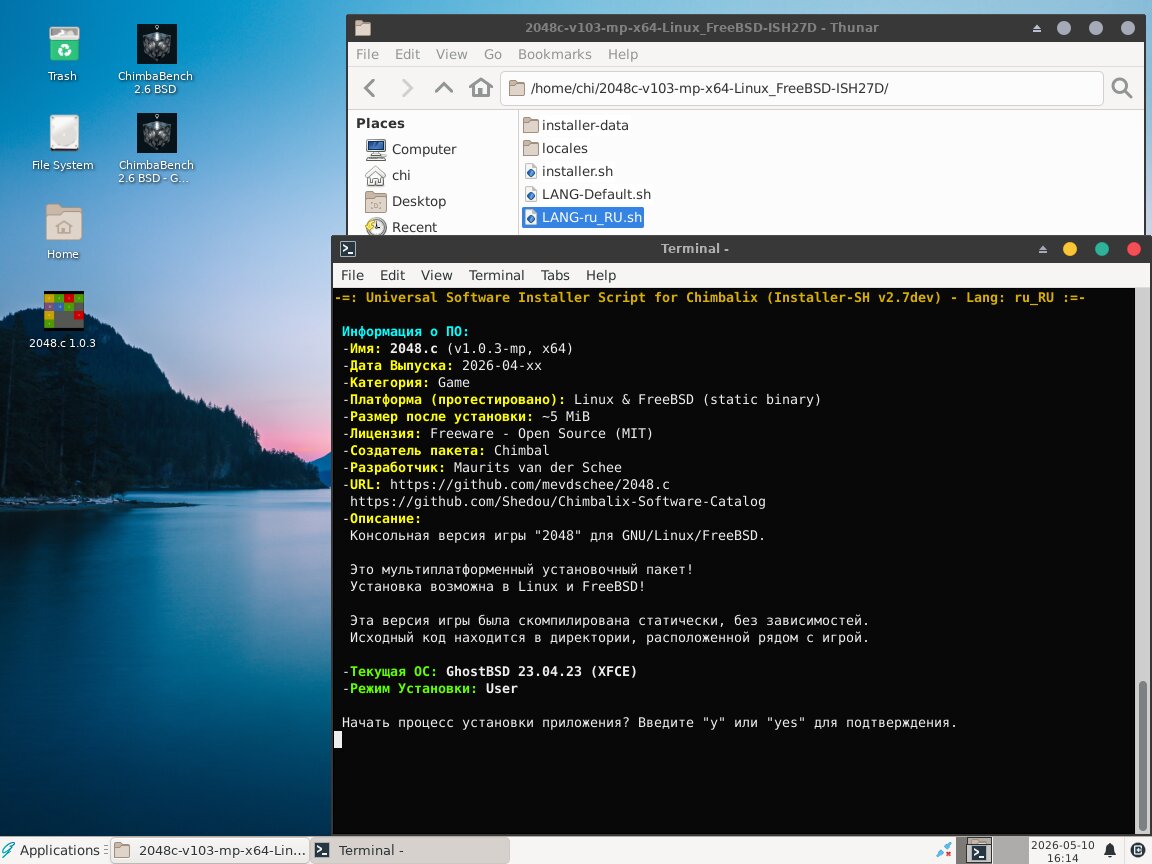Viewport: 1152px width, 864px height.
Task: Click the Thunar search magnifier icon
Action: [x=1121, y=88]
